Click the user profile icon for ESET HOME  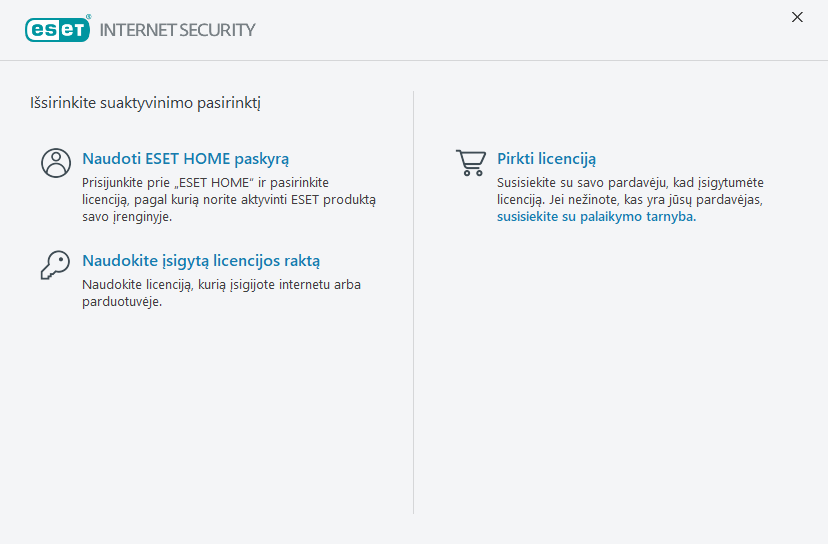pos(56,163)
